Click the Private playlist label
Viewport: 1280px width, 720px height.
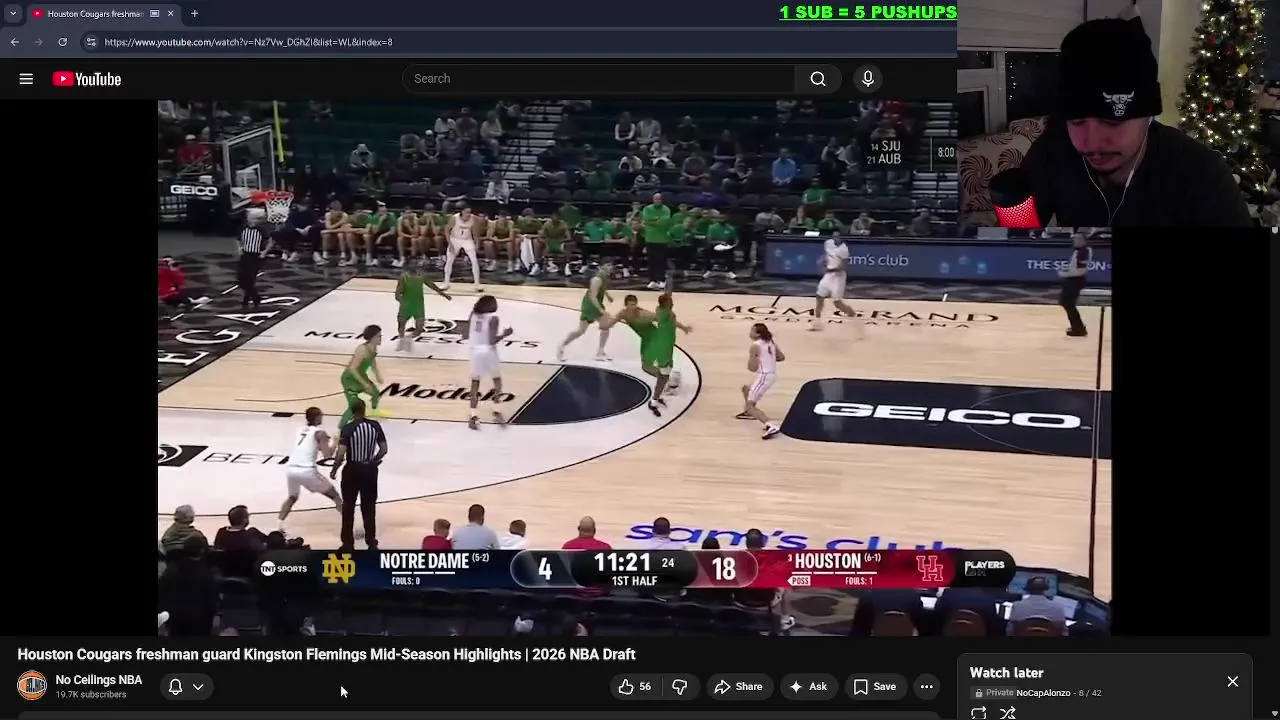(995, 693)
